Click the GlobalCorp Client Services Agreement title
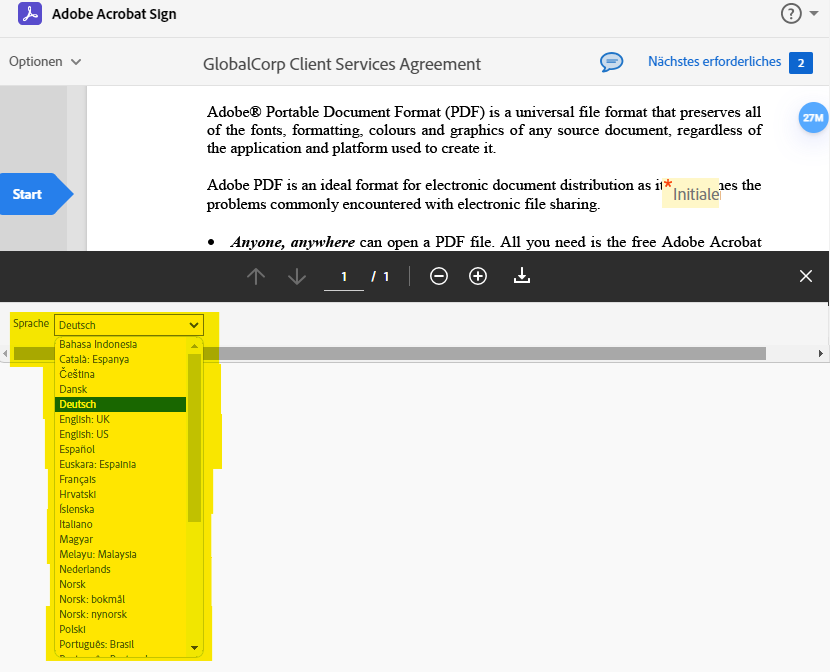The image size is (830, 672). 342,64
